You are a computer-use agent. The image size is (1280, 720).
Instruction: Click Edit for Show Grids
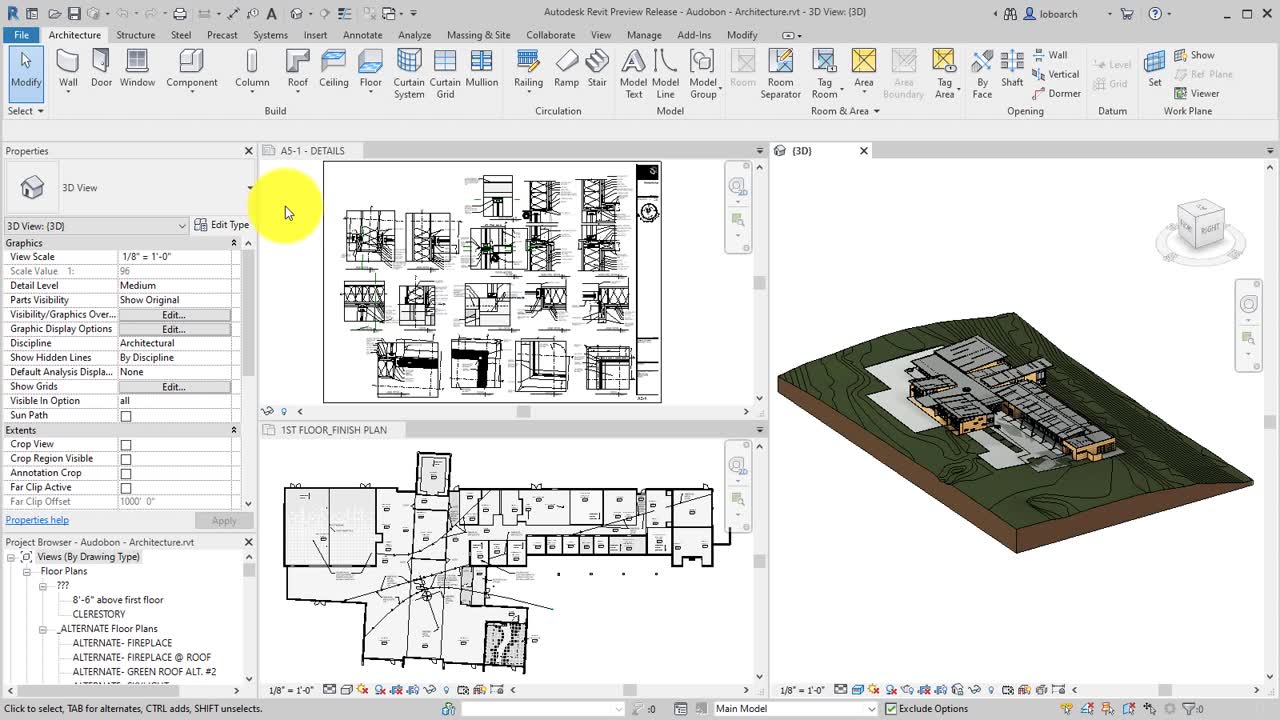tap(174, 387)
